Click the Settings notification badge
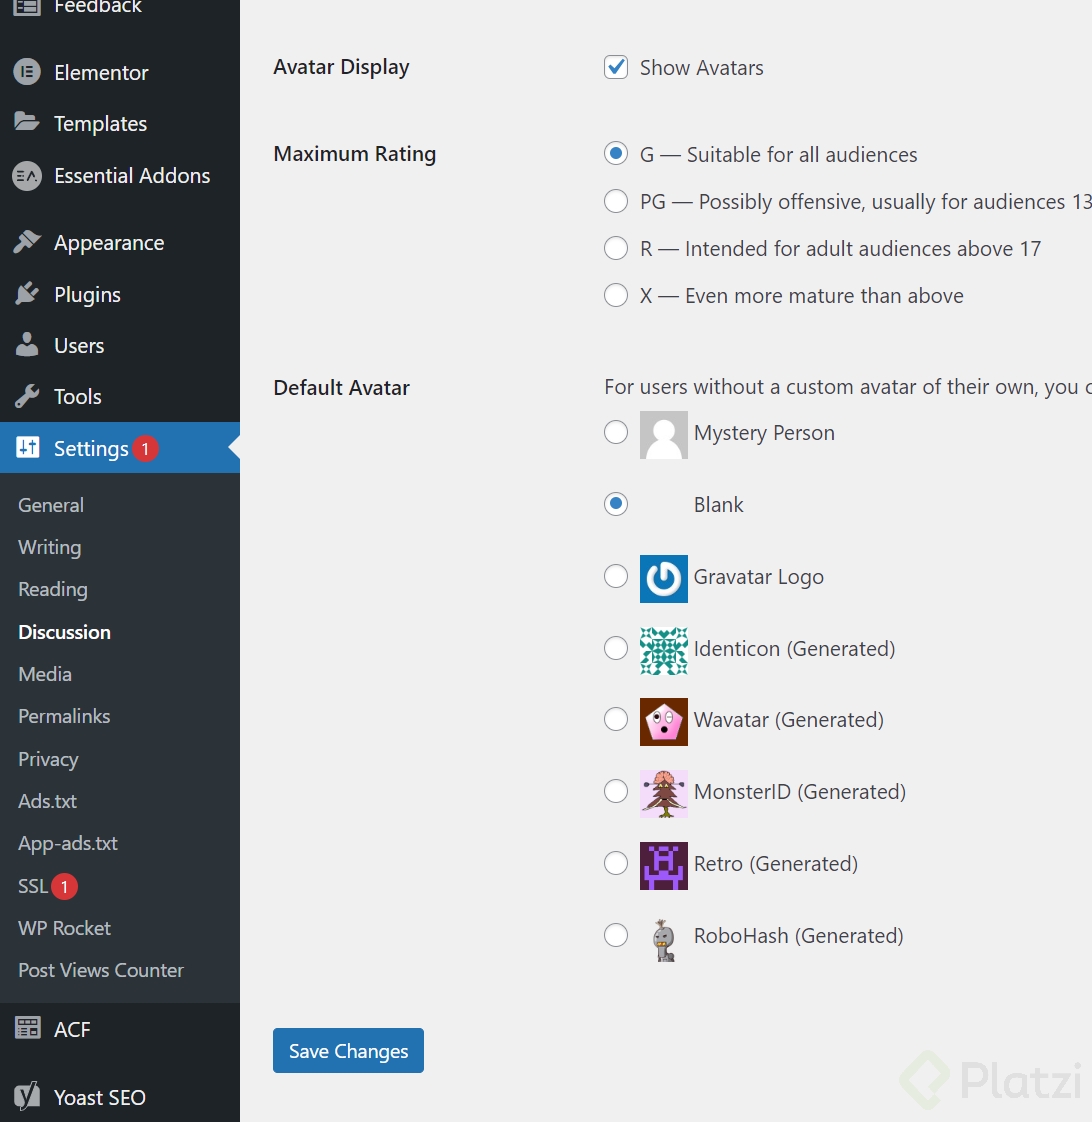Viewport: 1092px width, 1122px height. coord(145,449)
